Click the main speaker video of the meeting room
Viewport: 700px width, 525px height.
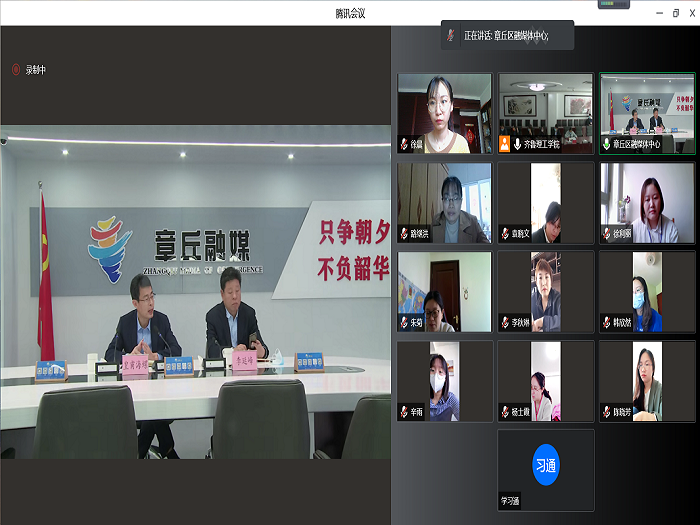pos(195,290)
